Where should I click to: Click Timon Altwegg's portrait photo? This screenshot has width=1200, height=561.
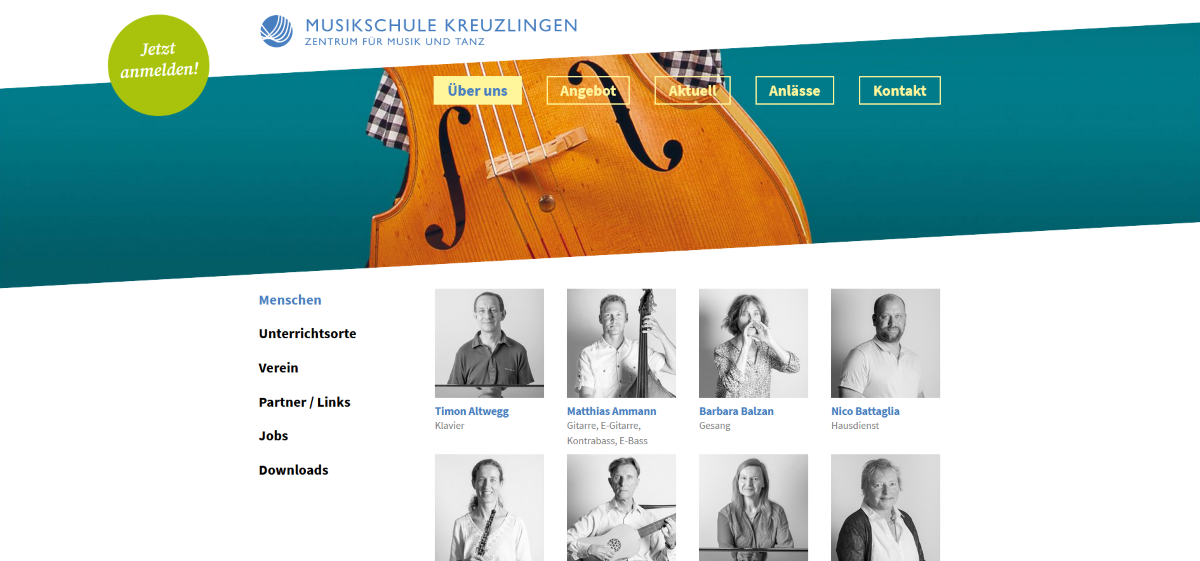tap(490, 343)
